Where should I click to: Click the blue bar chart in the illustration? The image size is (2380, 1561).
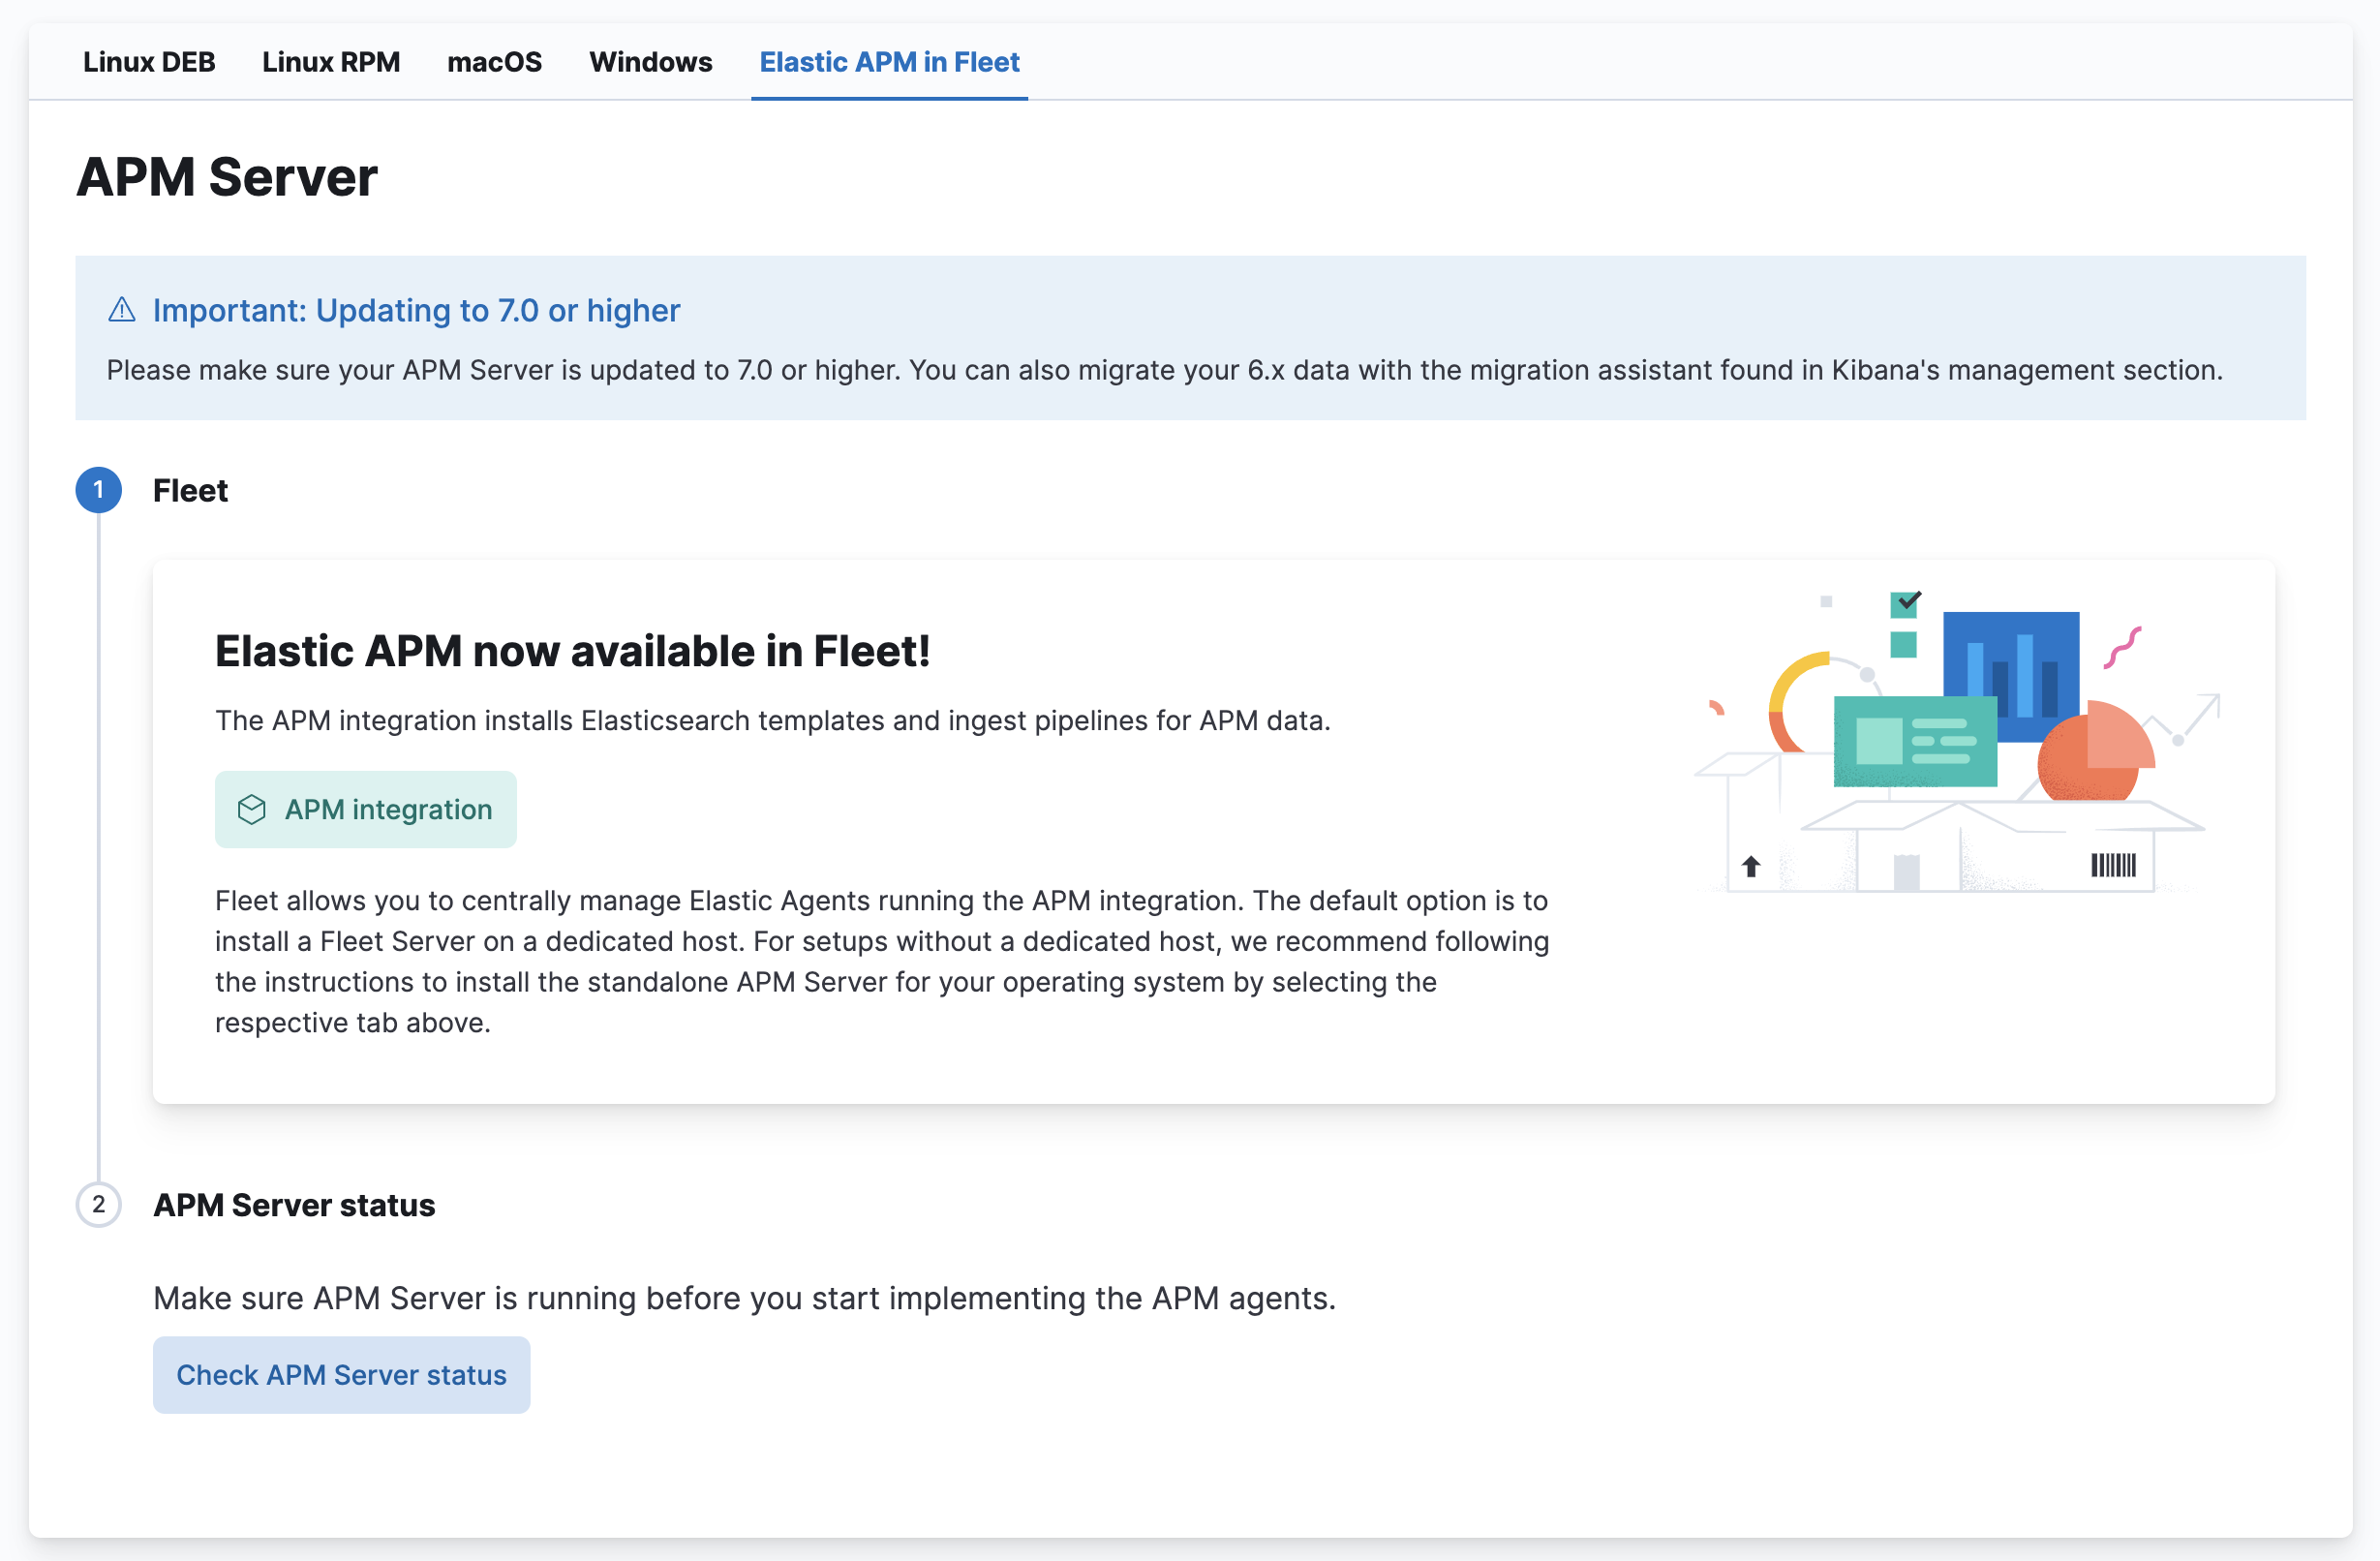(x=2010, y=677)
